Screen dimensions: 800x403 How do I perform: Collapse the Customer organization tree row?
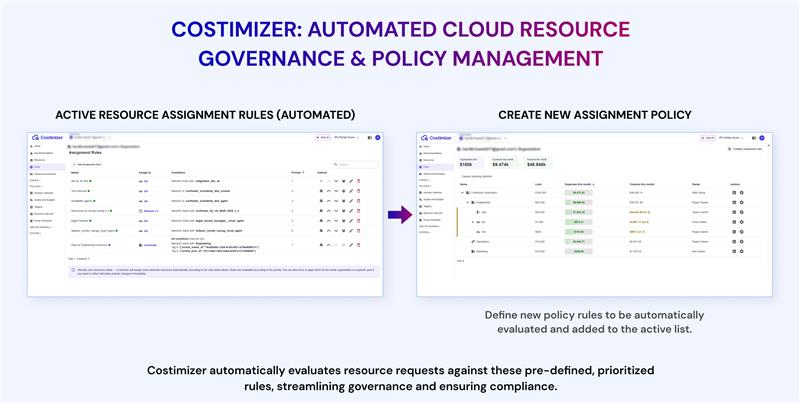coord(463,192)
